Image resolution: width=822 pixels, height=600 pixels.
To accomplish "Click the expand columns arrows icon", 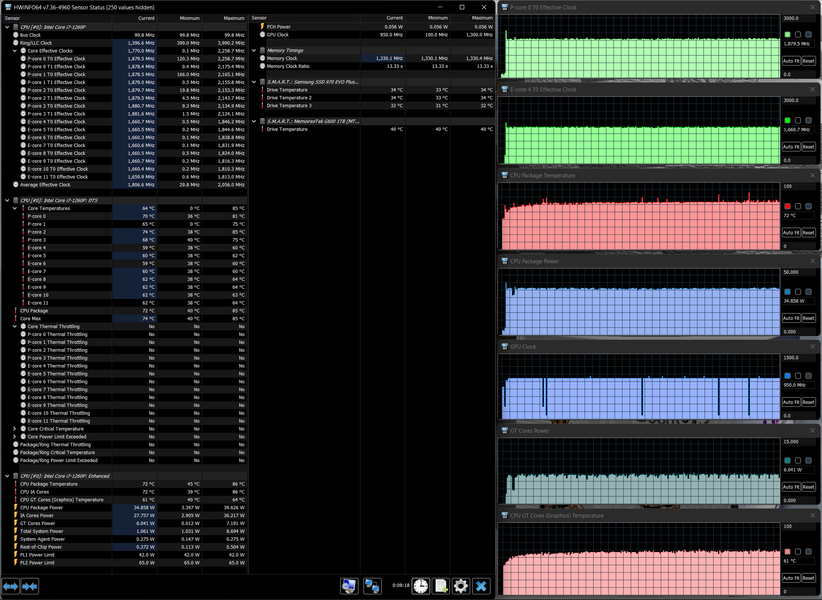I will click(10, 586).
